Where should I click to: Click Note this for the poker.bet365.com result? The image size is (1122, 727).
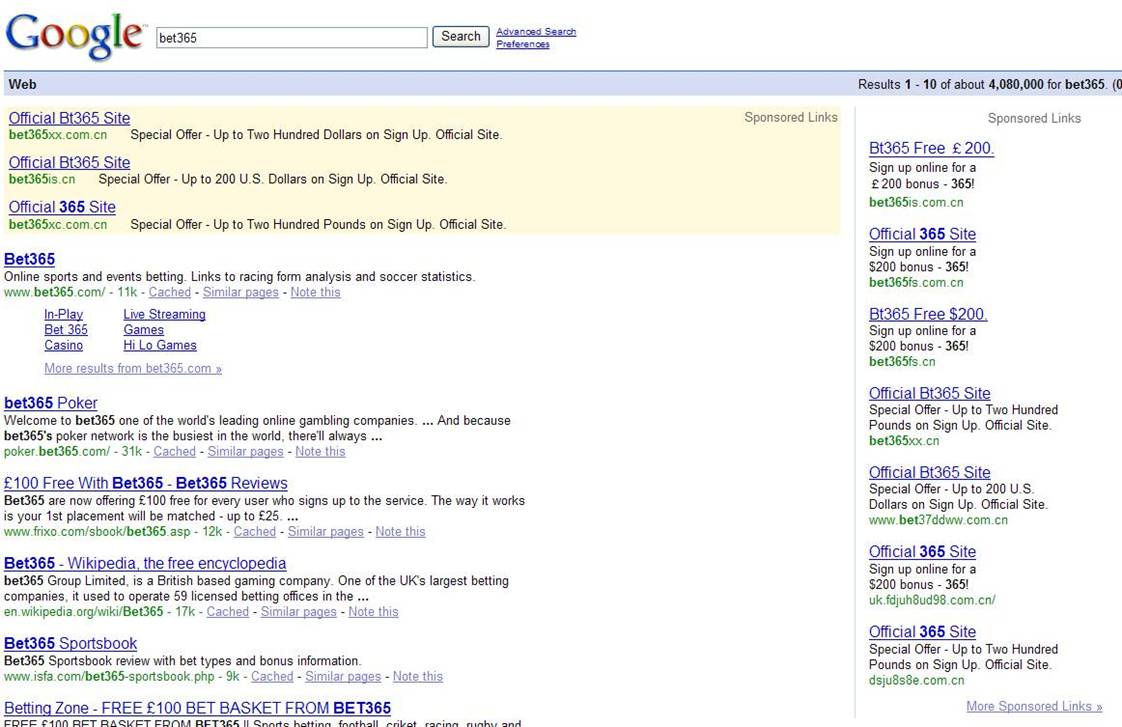[x=321, y=452]
